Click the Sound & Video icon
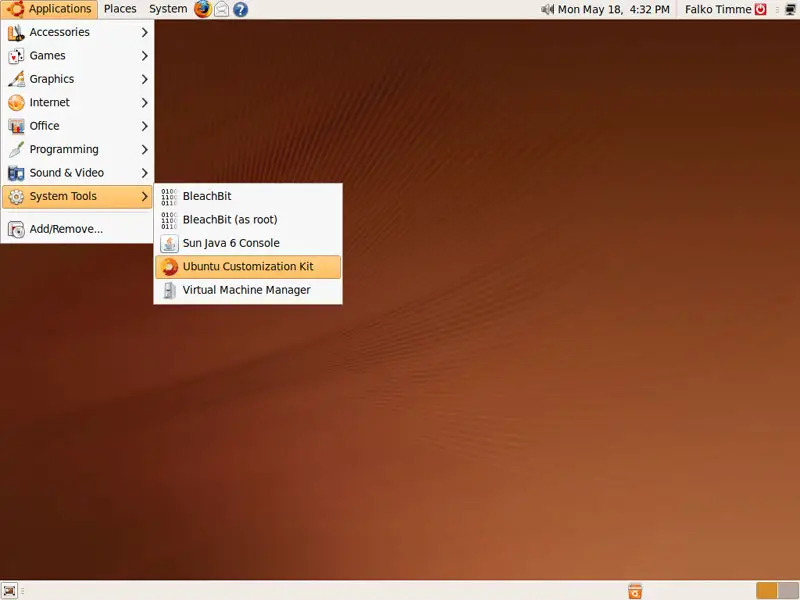The height and width of the screenshot is (600, 800). (16, 173)
